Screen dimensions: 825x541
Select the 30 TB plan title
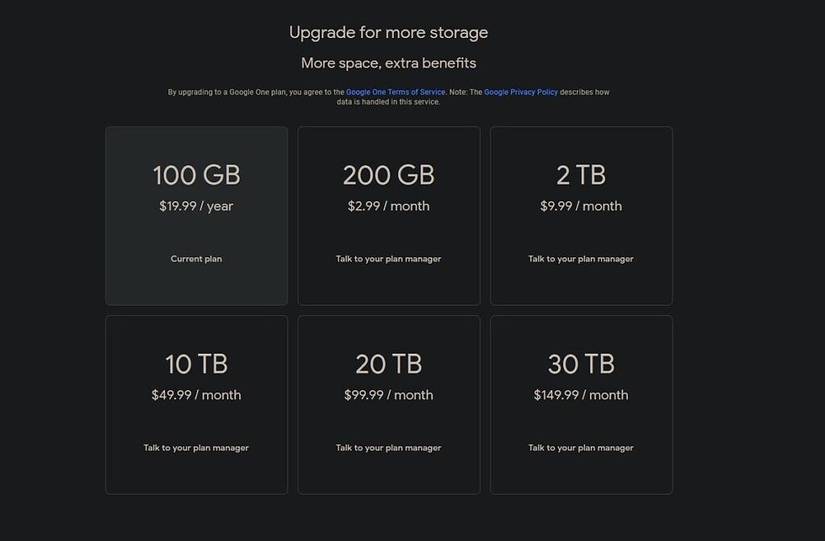click(581, 363)
